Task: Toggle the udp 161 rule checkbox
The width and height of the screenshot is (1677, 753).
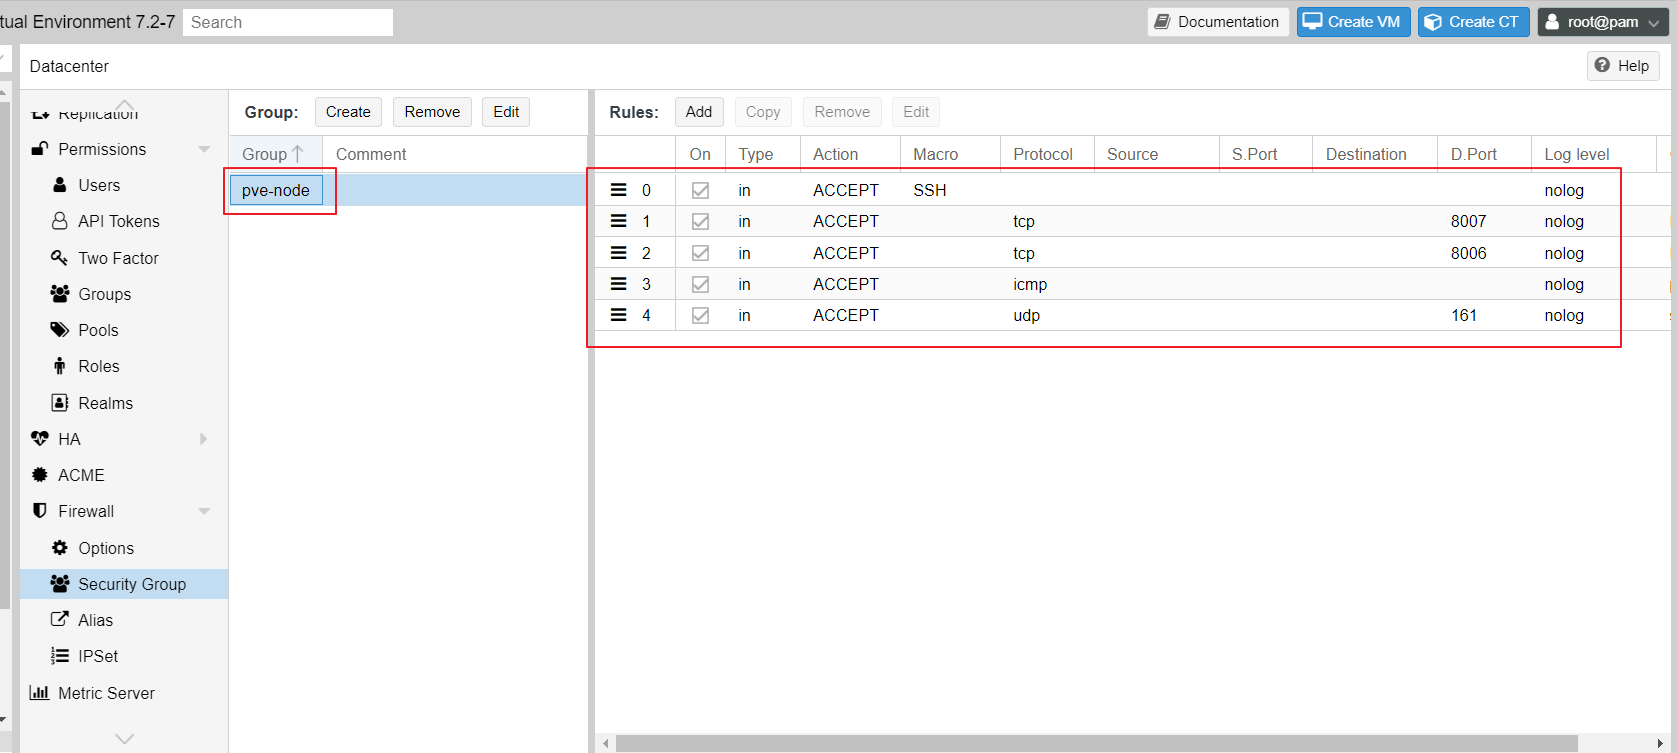Action: [x=700, y=315]
